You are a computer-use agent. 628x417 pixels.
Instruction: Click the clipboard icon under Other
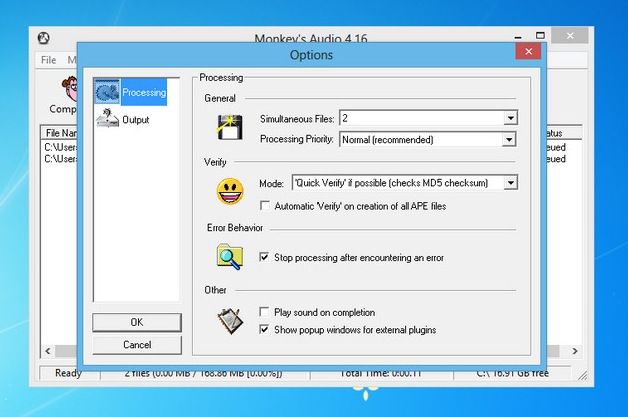230,321
